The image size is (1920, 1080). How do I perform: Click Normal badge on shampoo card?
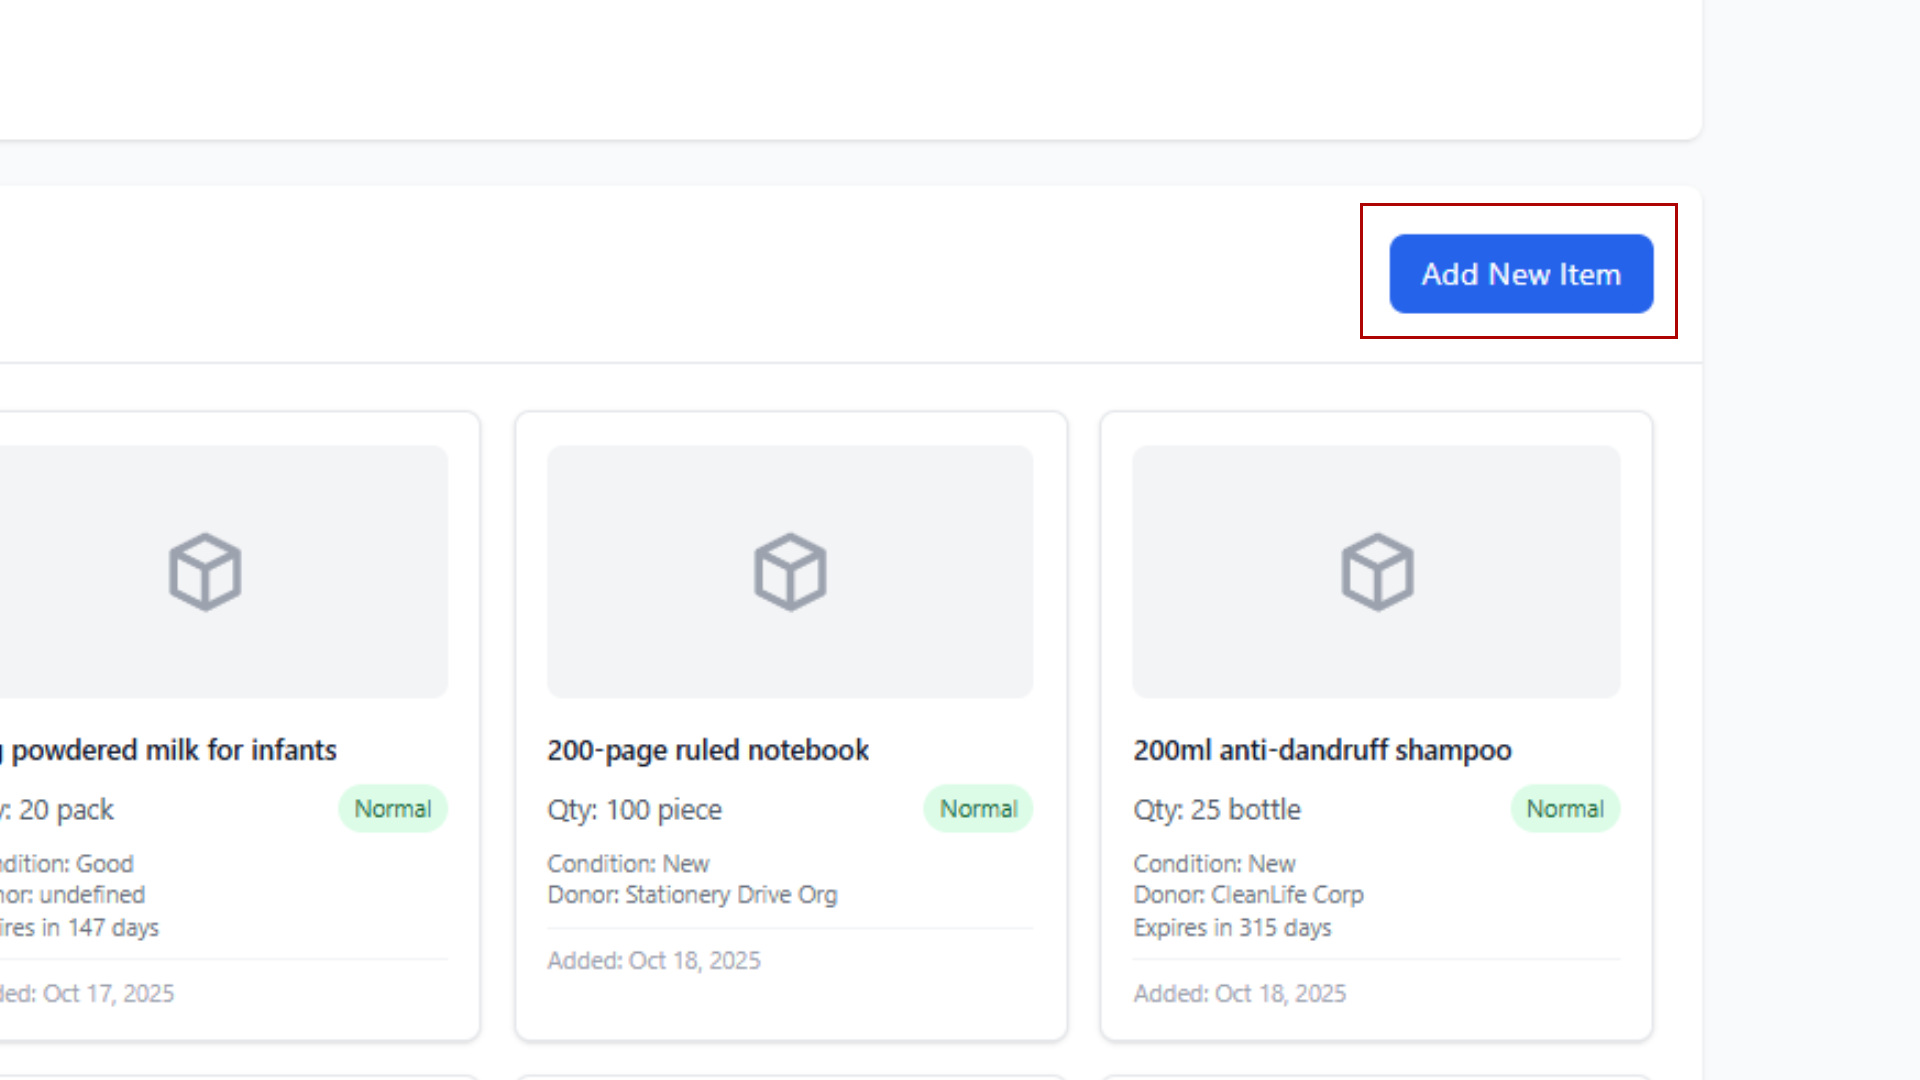point(1564,809)
